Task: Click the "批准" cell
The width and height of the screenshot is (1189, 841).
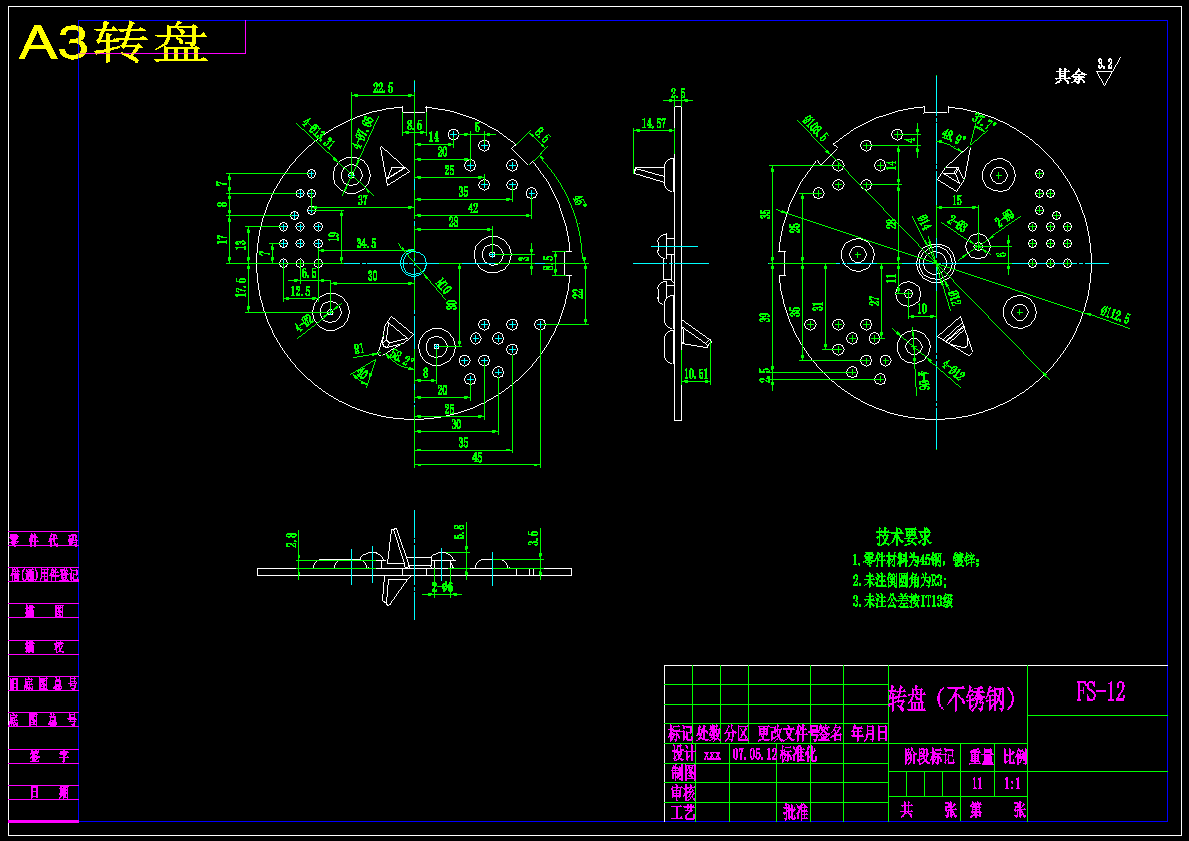Action: point(795,813)
